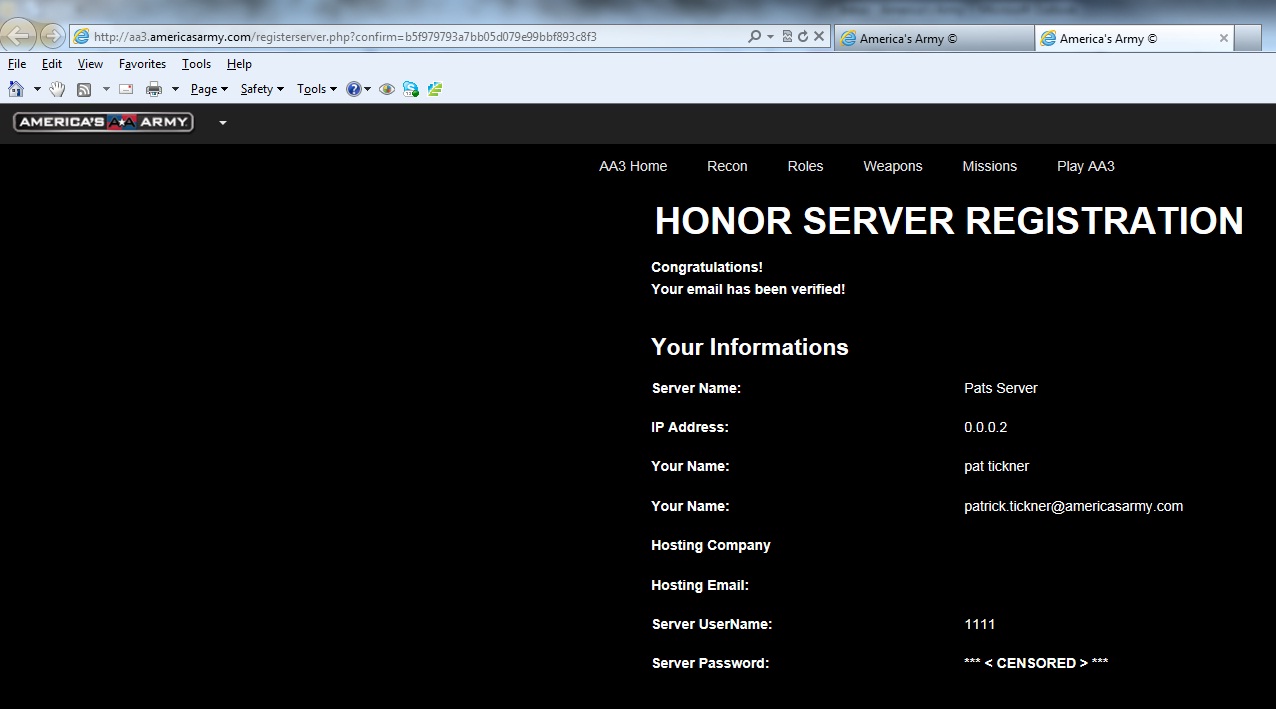Click the RSS feeds icon

[x=84, y=89]
